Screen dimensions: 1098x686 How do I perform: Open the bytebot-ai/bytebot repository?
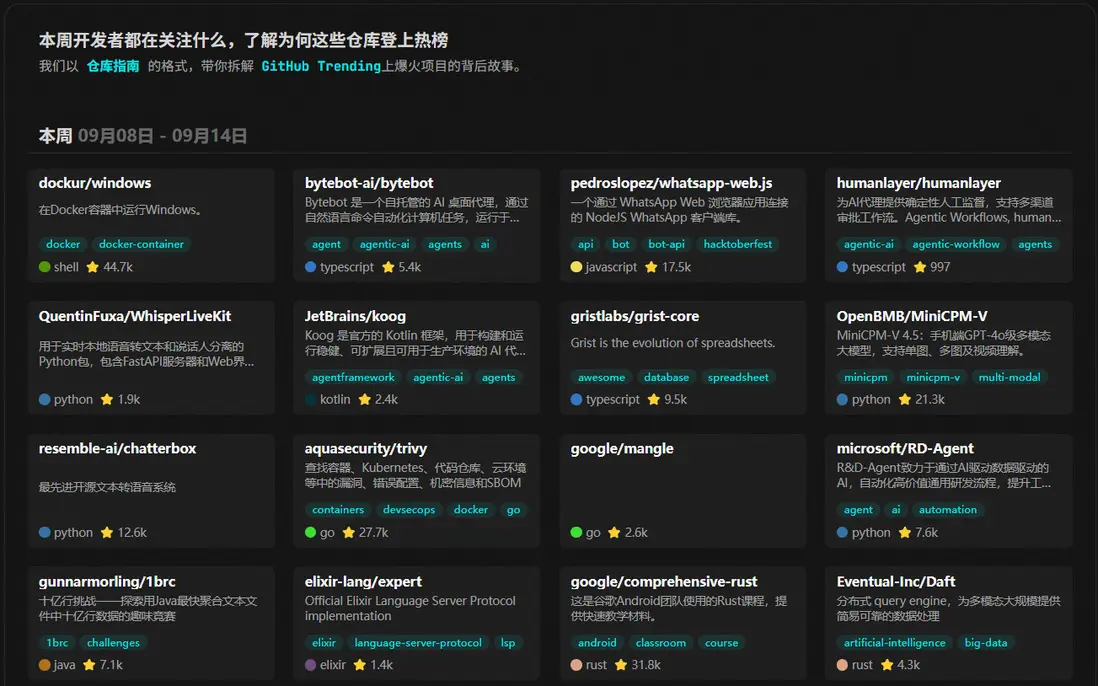369,183
